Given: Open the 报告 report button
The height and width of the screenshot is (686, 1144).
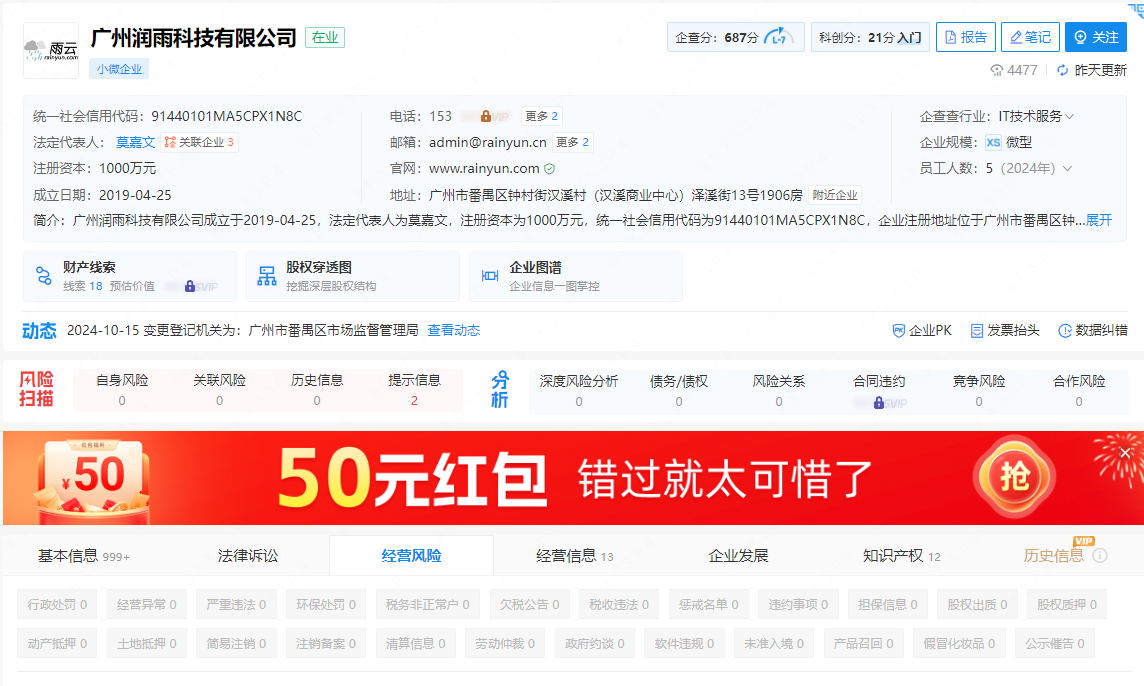Looking at the screenshot, I should coord(965,37).
